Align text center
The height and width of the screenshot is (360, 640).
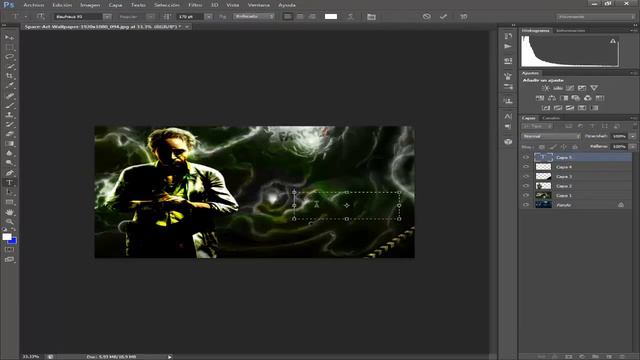click(x=300, y=17)
